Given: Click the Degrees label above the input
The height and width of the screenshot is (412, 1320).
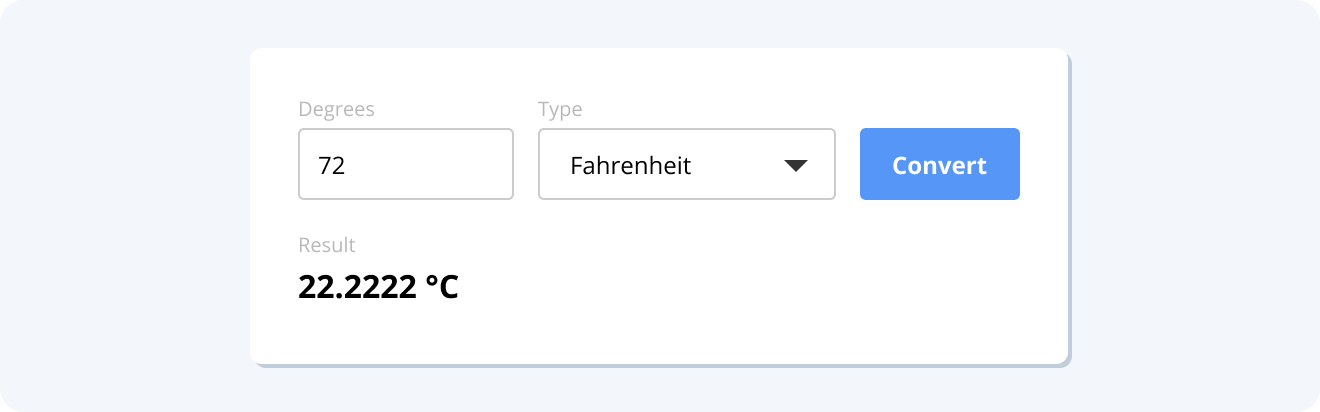Looking at the screenshot, I should coord(336,109).
